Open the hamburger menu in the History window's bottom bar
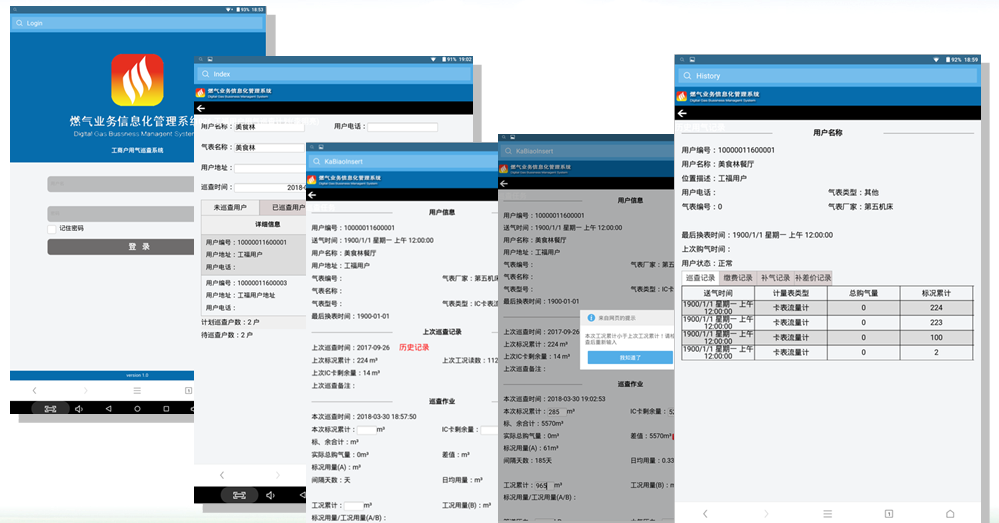 point(827,513)
